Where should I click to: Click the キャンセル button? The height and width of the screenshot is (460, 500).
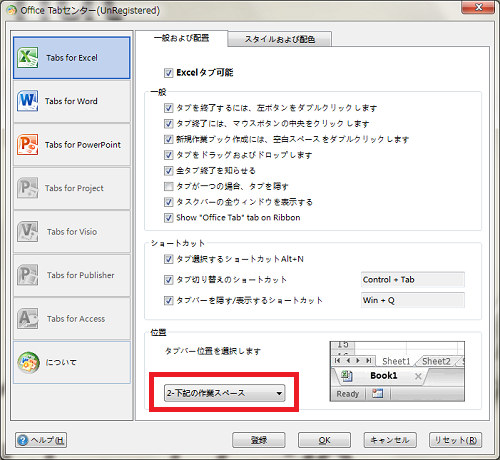[x=390, y=440]
